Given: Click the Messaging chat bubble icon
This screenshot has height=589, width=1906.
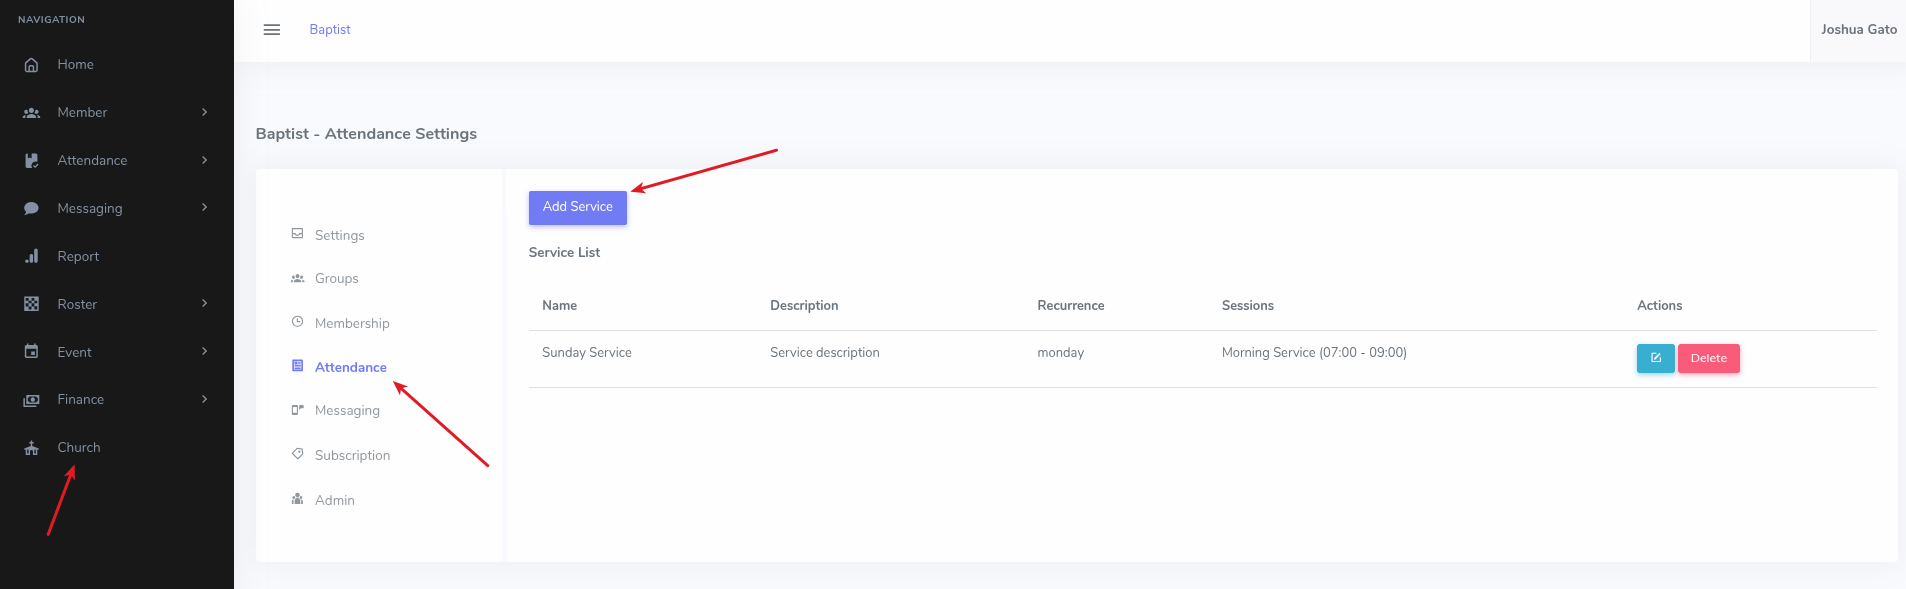Looking at the screenshot, I should pyautogui.click(x=31, y=209).
